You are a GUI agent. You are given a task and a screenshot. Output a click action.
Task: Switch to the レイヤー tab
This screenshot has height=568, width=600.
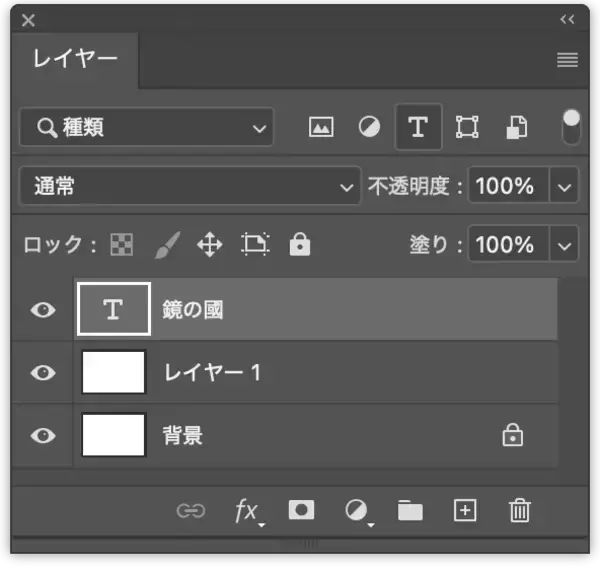[x=75, y=60]
